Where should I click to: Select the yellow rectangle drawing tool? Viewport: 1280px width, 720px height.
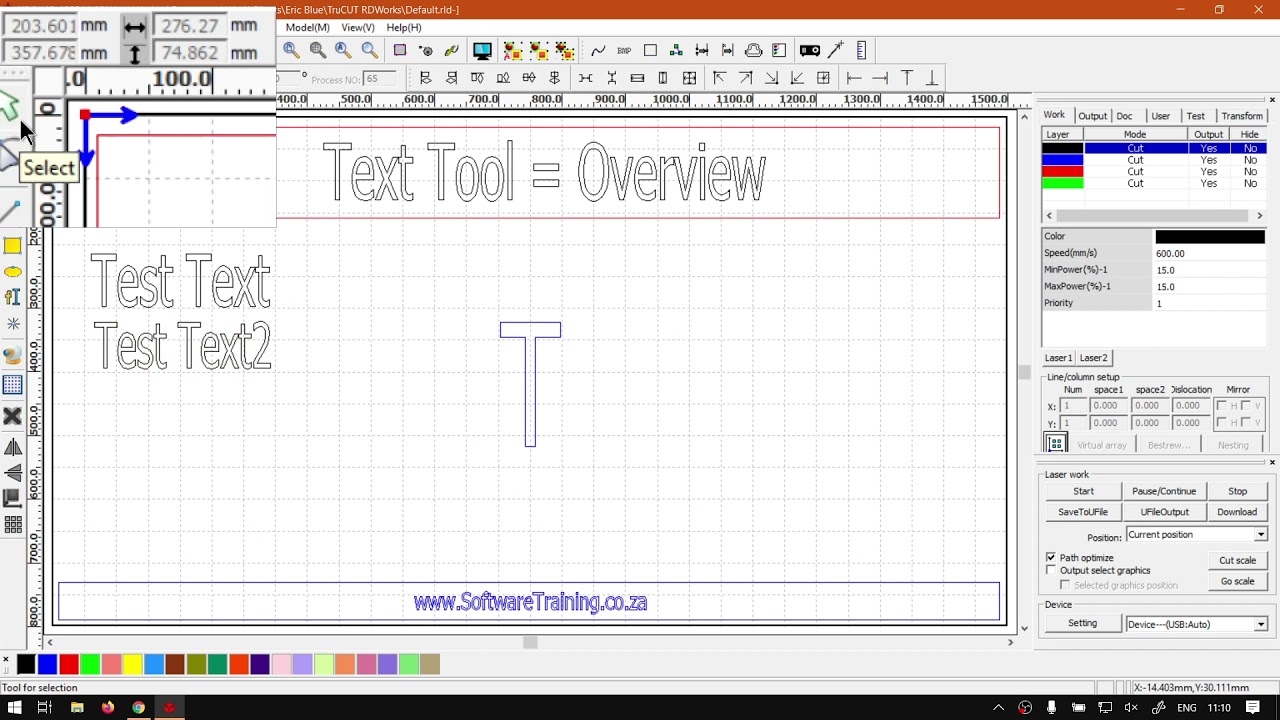click(12, 246)
